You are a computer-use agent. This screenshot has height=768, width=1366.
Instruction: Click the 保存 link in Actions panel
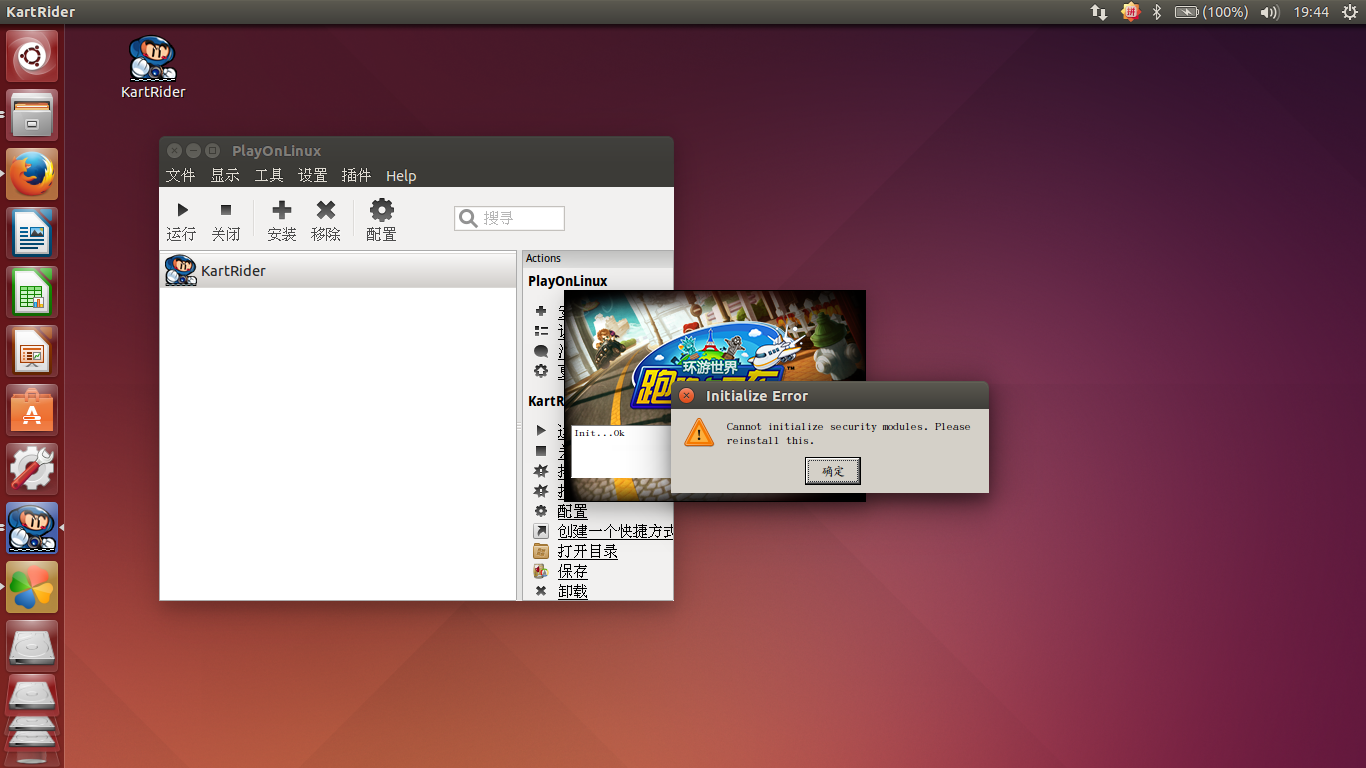(x=573, y=571)
